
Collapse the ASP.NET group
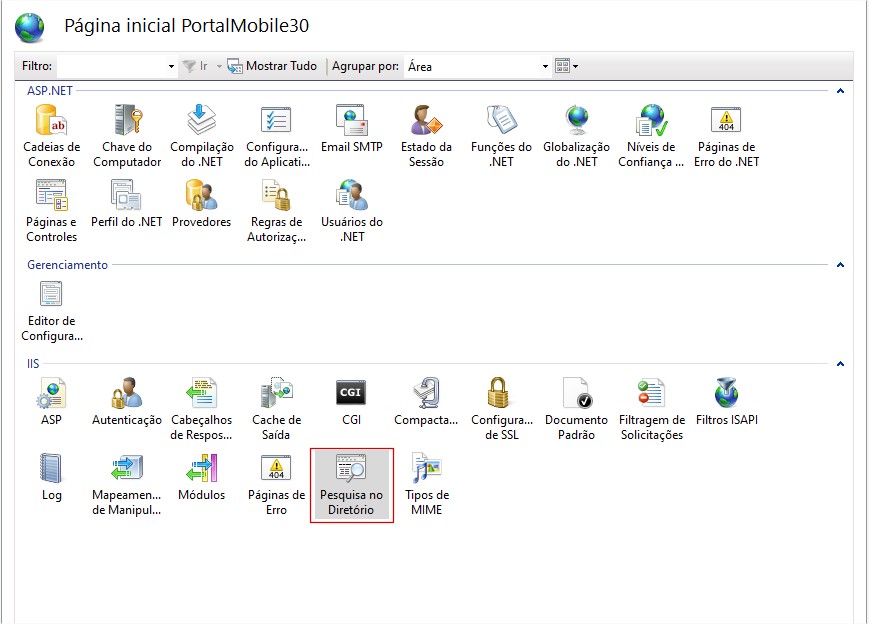click(840, 91)
